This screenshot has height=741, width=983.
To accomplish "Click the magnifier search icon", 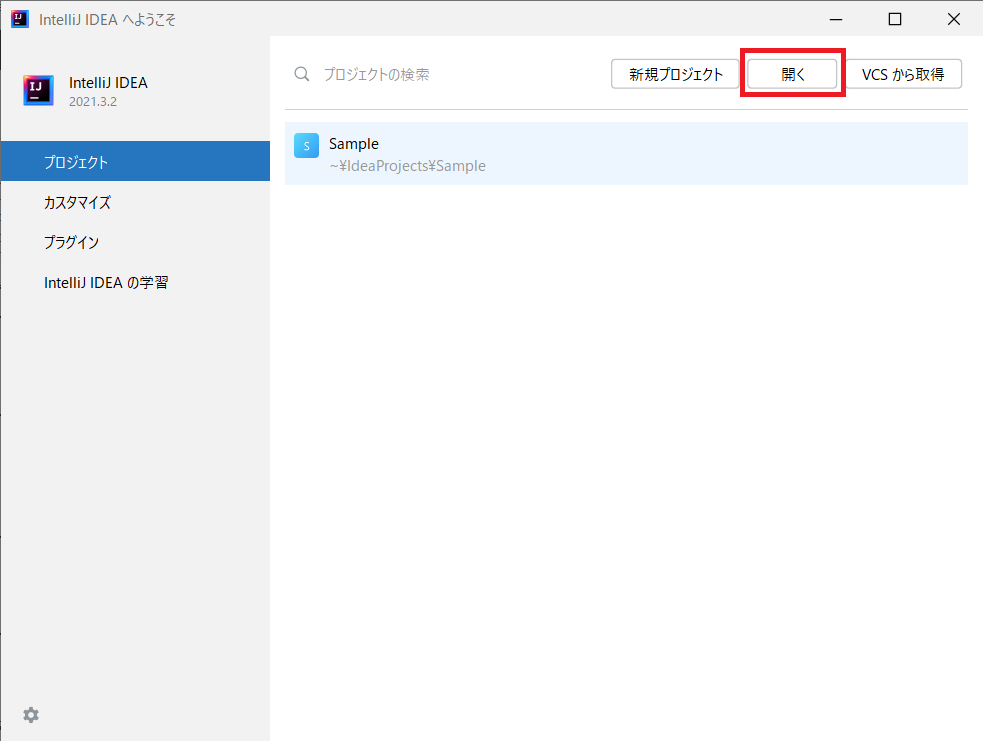I will pyautogui.click(x=302, y=74).
